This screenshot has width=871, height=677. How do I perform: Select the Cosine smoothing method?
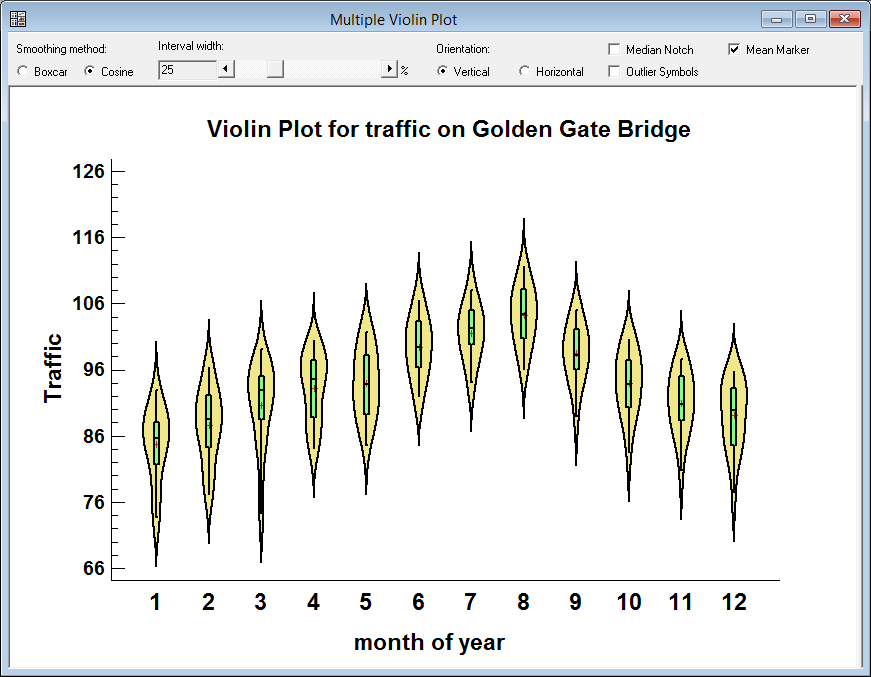pyautogui.click(x=88, y=70)
